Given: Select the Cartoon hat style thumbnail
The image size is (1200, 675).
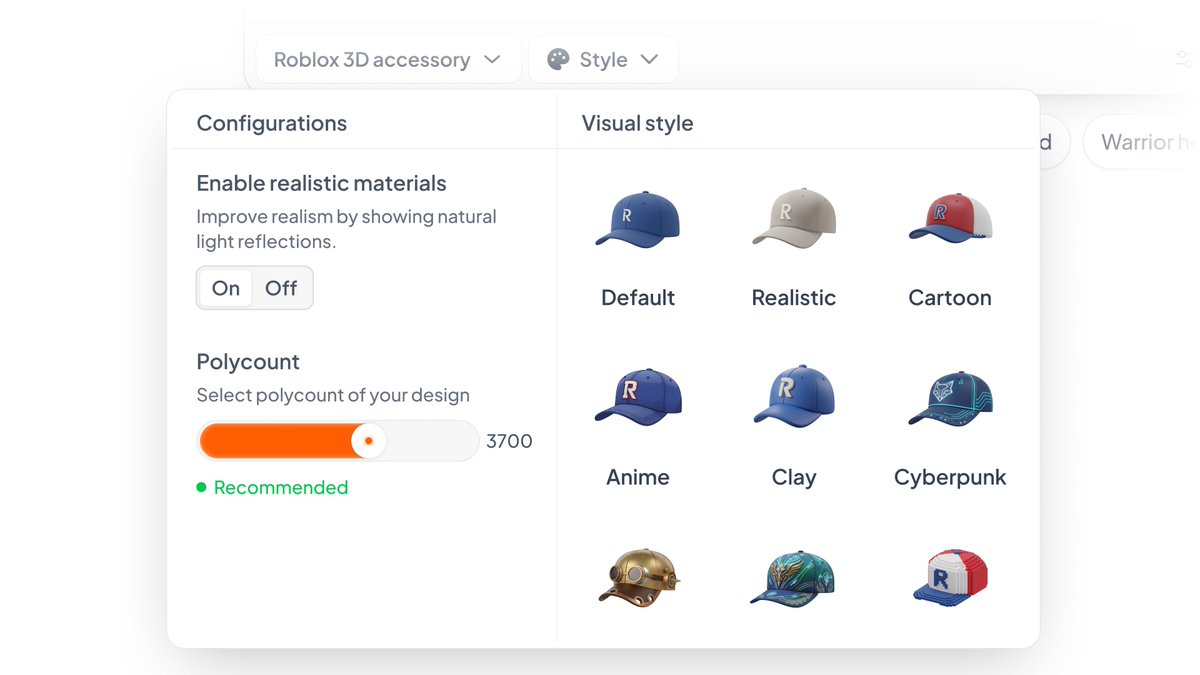Looking at the screenshot, I should (949, 218).
